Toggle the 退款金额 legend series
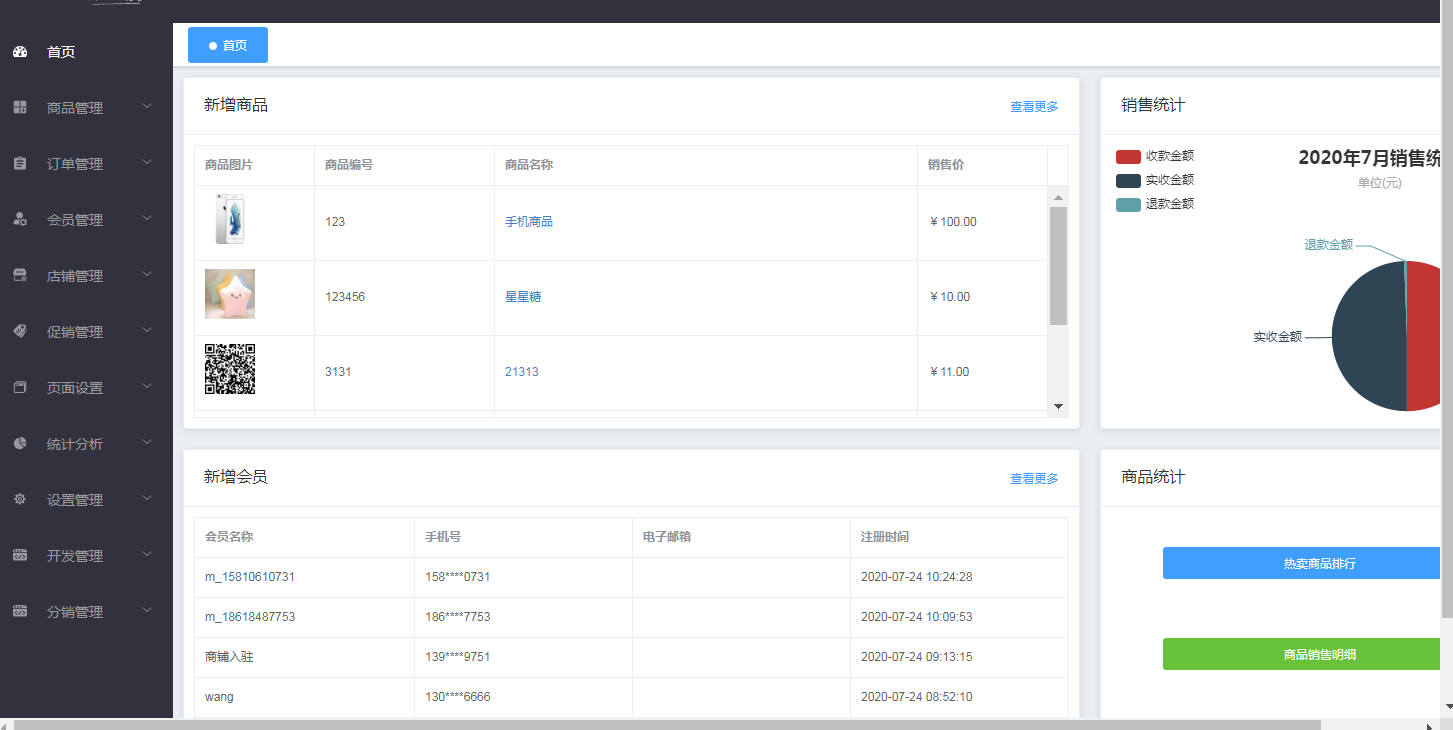This screenshot has height=730, width=1453. coord(1155,205)
